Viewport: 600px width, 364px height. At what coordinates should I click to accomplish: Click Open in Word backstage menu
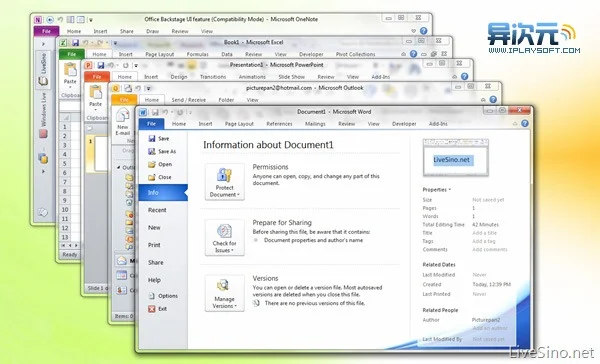point(160,165)
